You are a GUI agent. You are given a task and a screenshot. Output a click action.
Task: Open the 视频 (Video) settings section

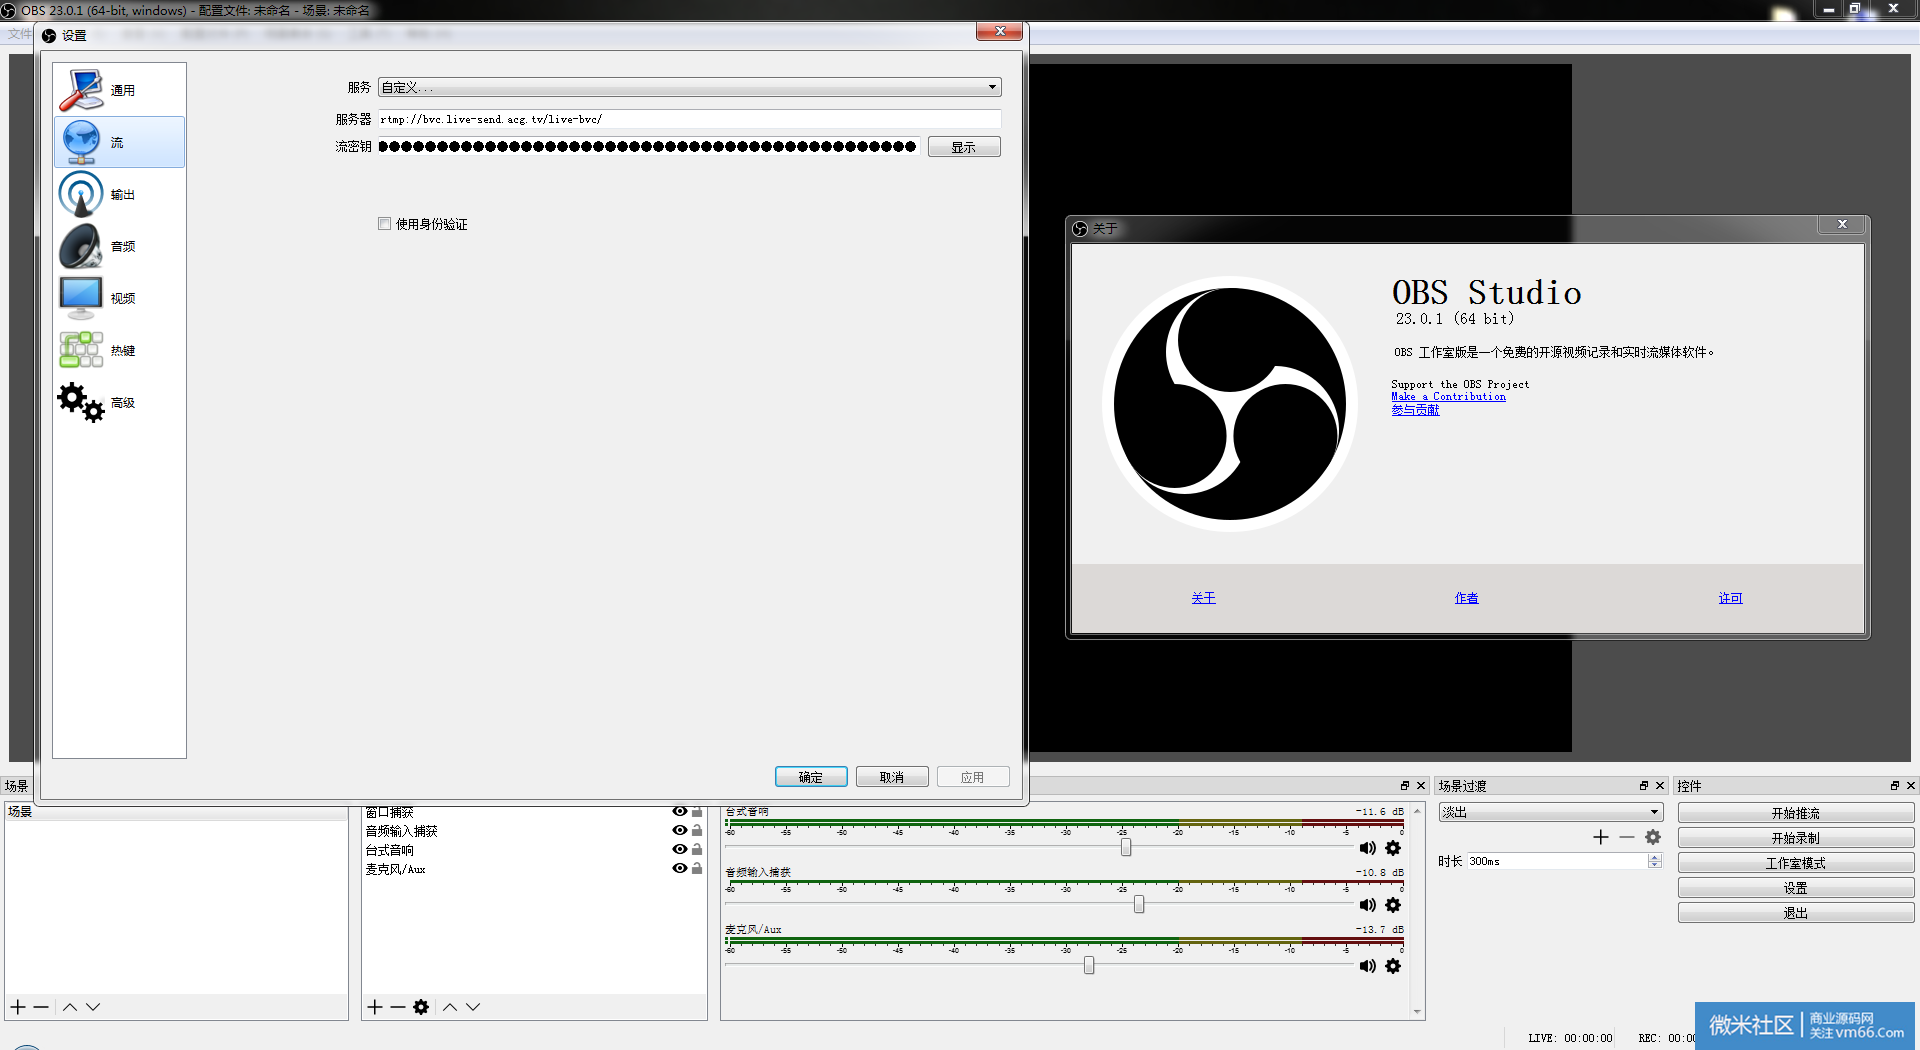pyautogui.click(x=119, y=298)
